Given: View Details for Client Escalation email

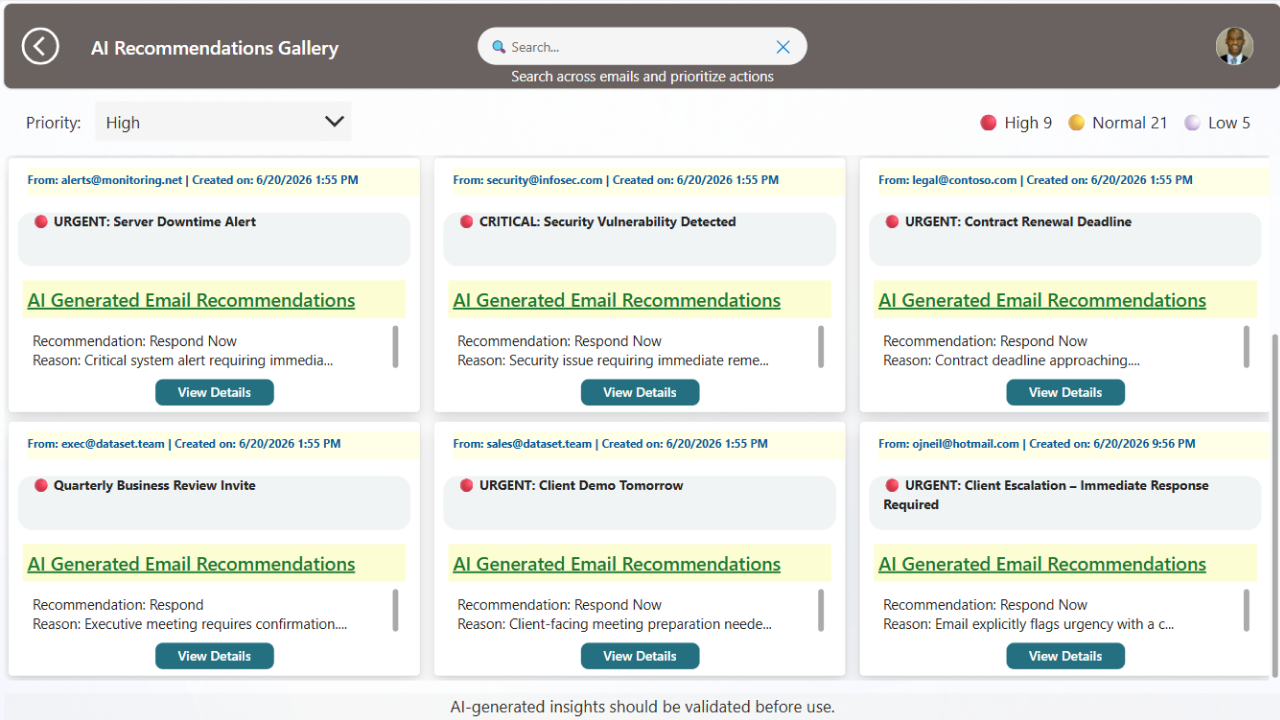Looking at the screenshot, I should [x=1065, y=657].
